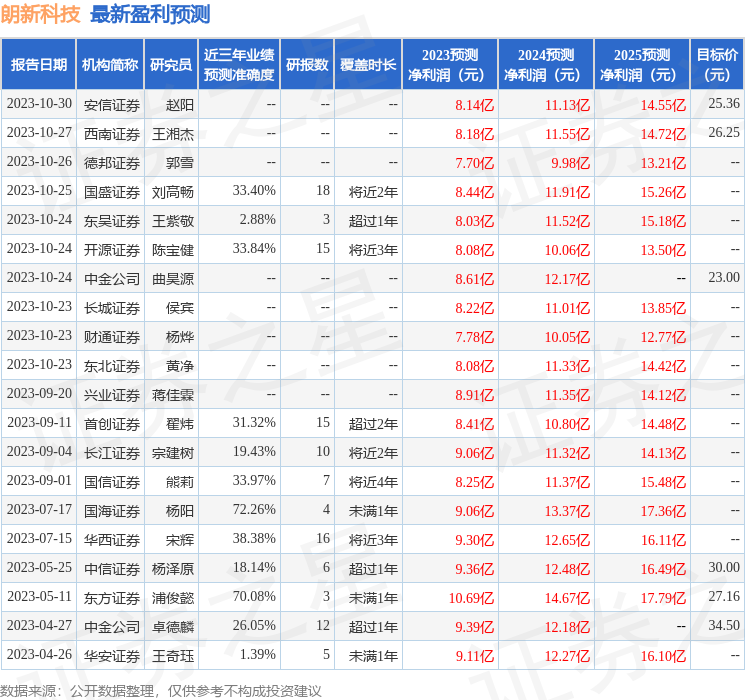Image resolution: width=745 pixels, height=700 pixels.
Task: Select target price 30.00
Action: coord(724,567)
